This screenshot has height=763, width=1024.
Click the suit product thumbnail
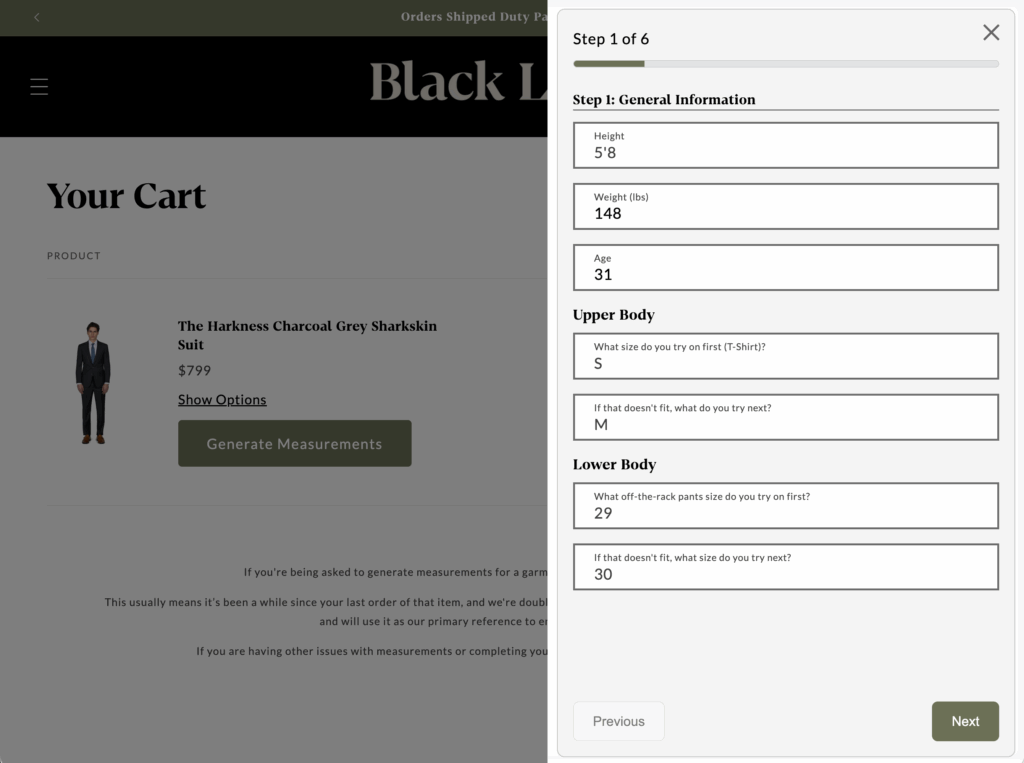point(93,383)
